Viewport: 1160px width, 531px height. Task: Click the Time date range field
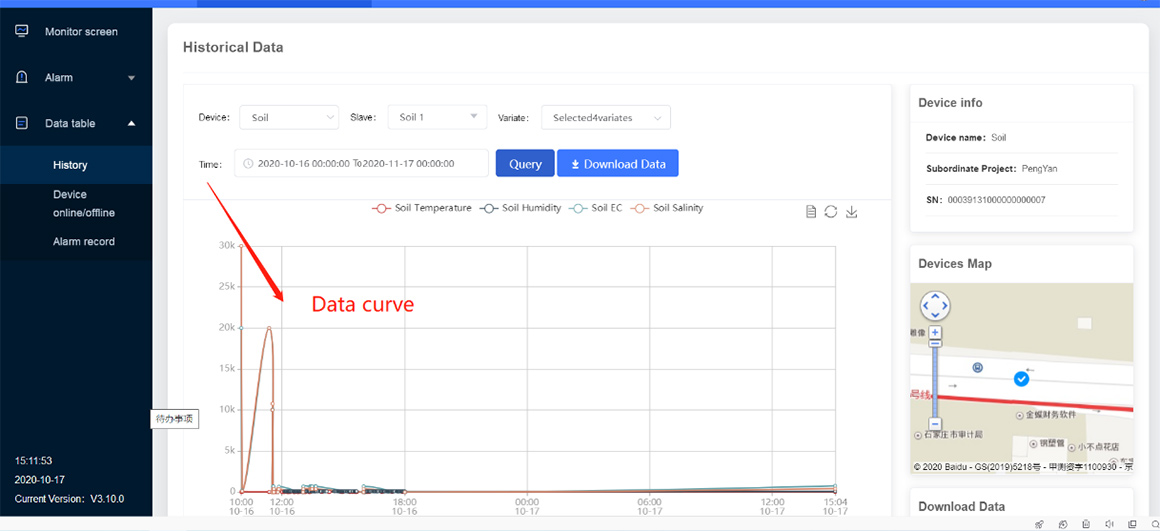tap(361, 163)
